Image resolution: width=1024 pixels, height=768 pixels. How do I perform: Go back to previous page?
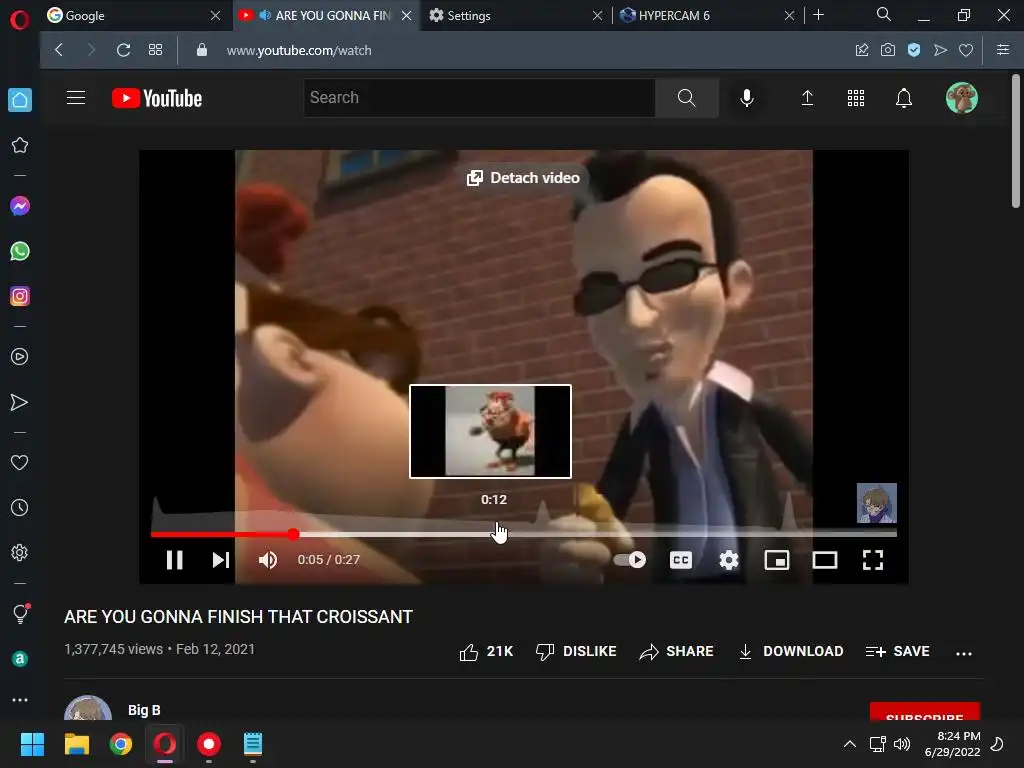click(59, 50)
